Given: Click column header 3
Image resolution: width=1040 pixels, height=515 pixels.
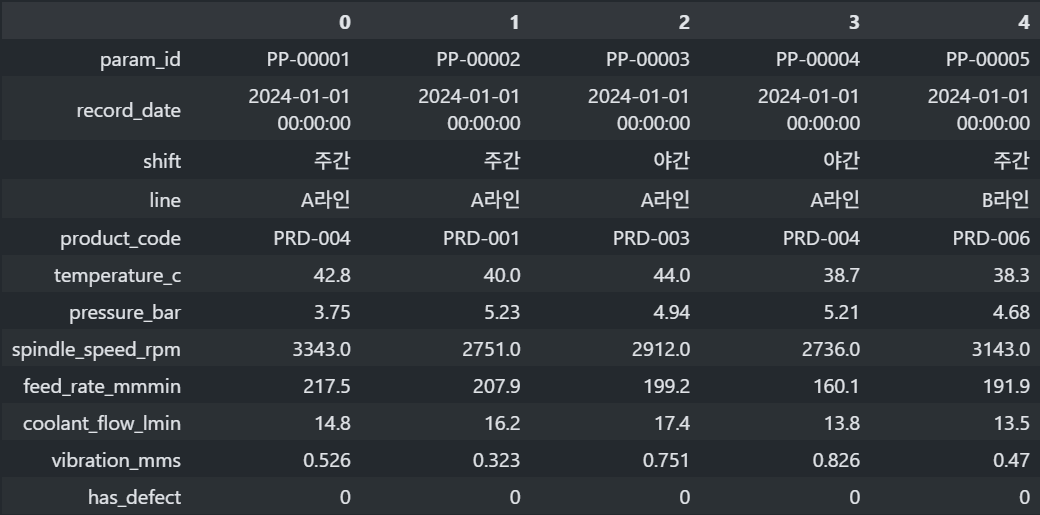Looking at the screenshot, I should 853,21.
